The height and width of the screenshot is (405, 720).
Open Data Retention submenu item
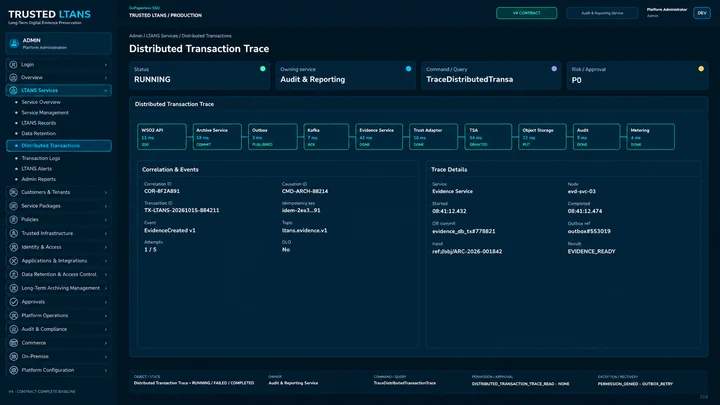point(39,134)
